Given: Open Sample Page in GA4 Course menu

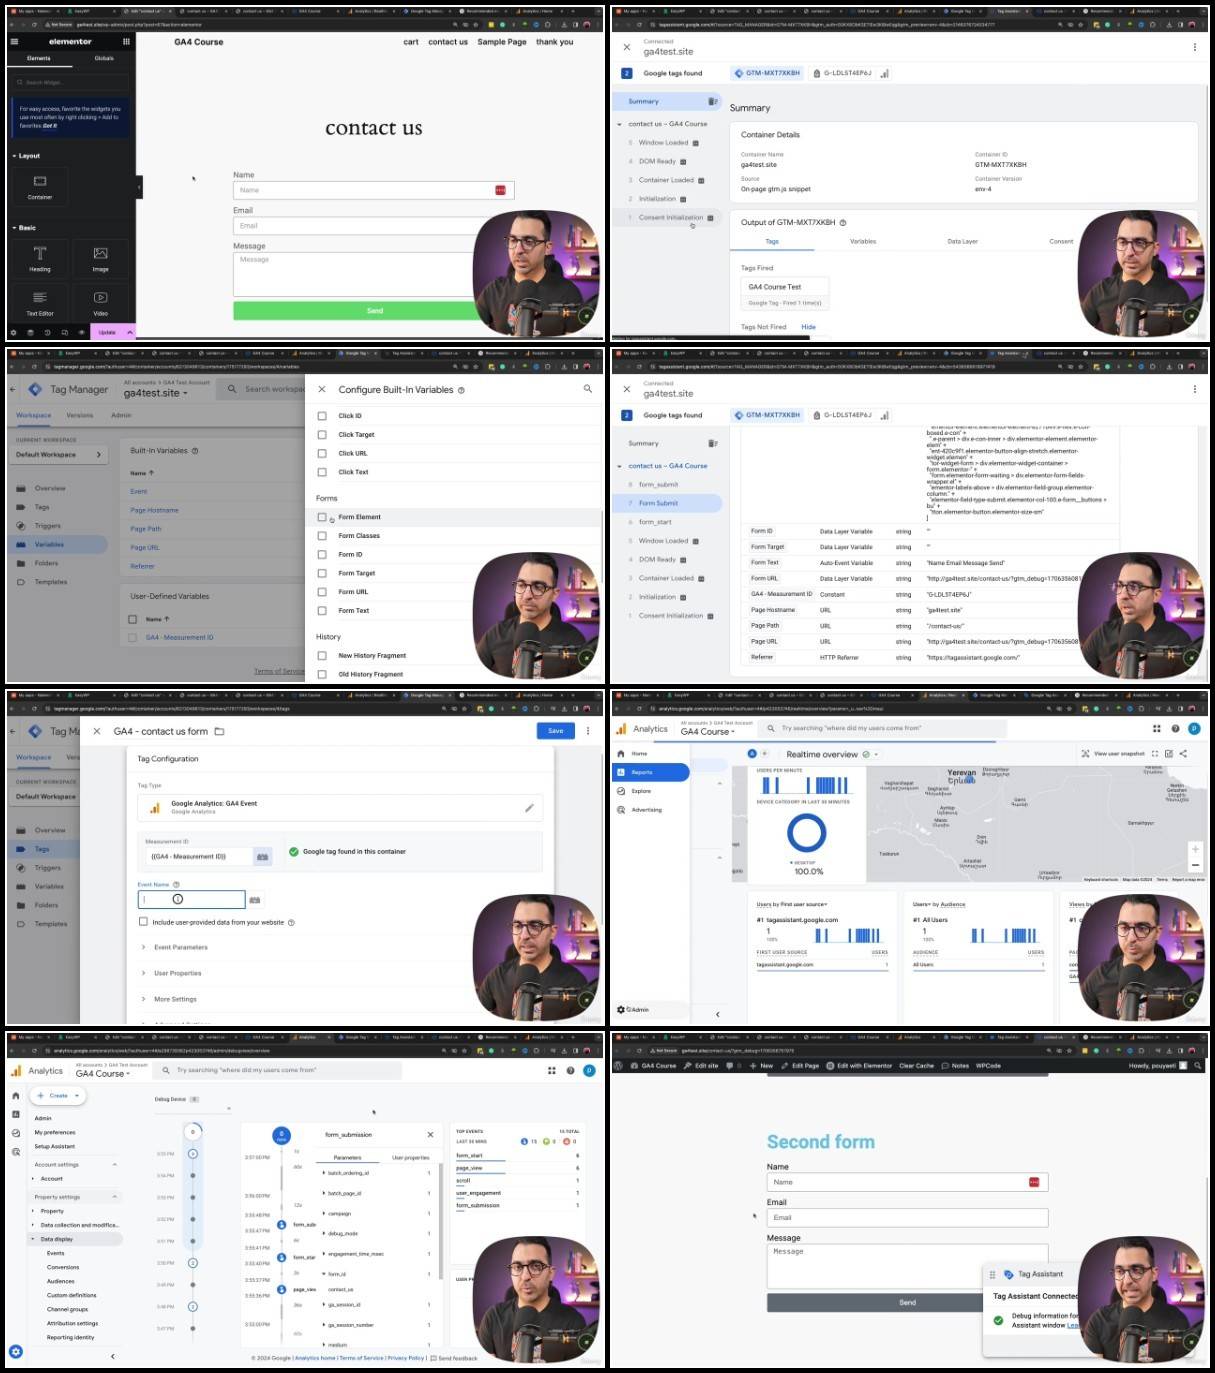Looking at the screenshot, I should pos(502,42).
